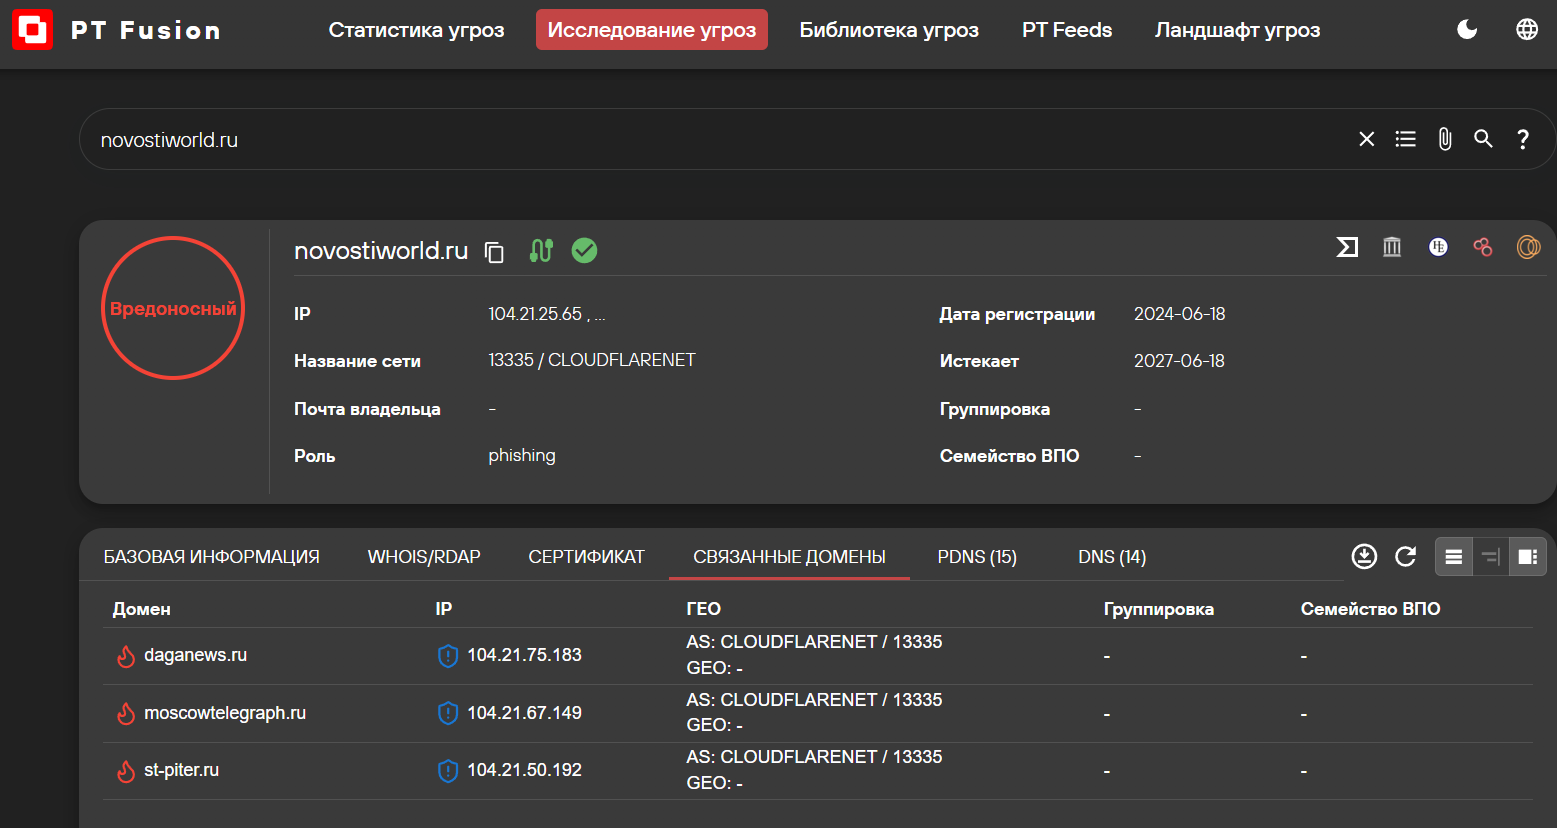1557x828 pixels.
Task: Open the list search mode icon
Action: [1406, 139]
